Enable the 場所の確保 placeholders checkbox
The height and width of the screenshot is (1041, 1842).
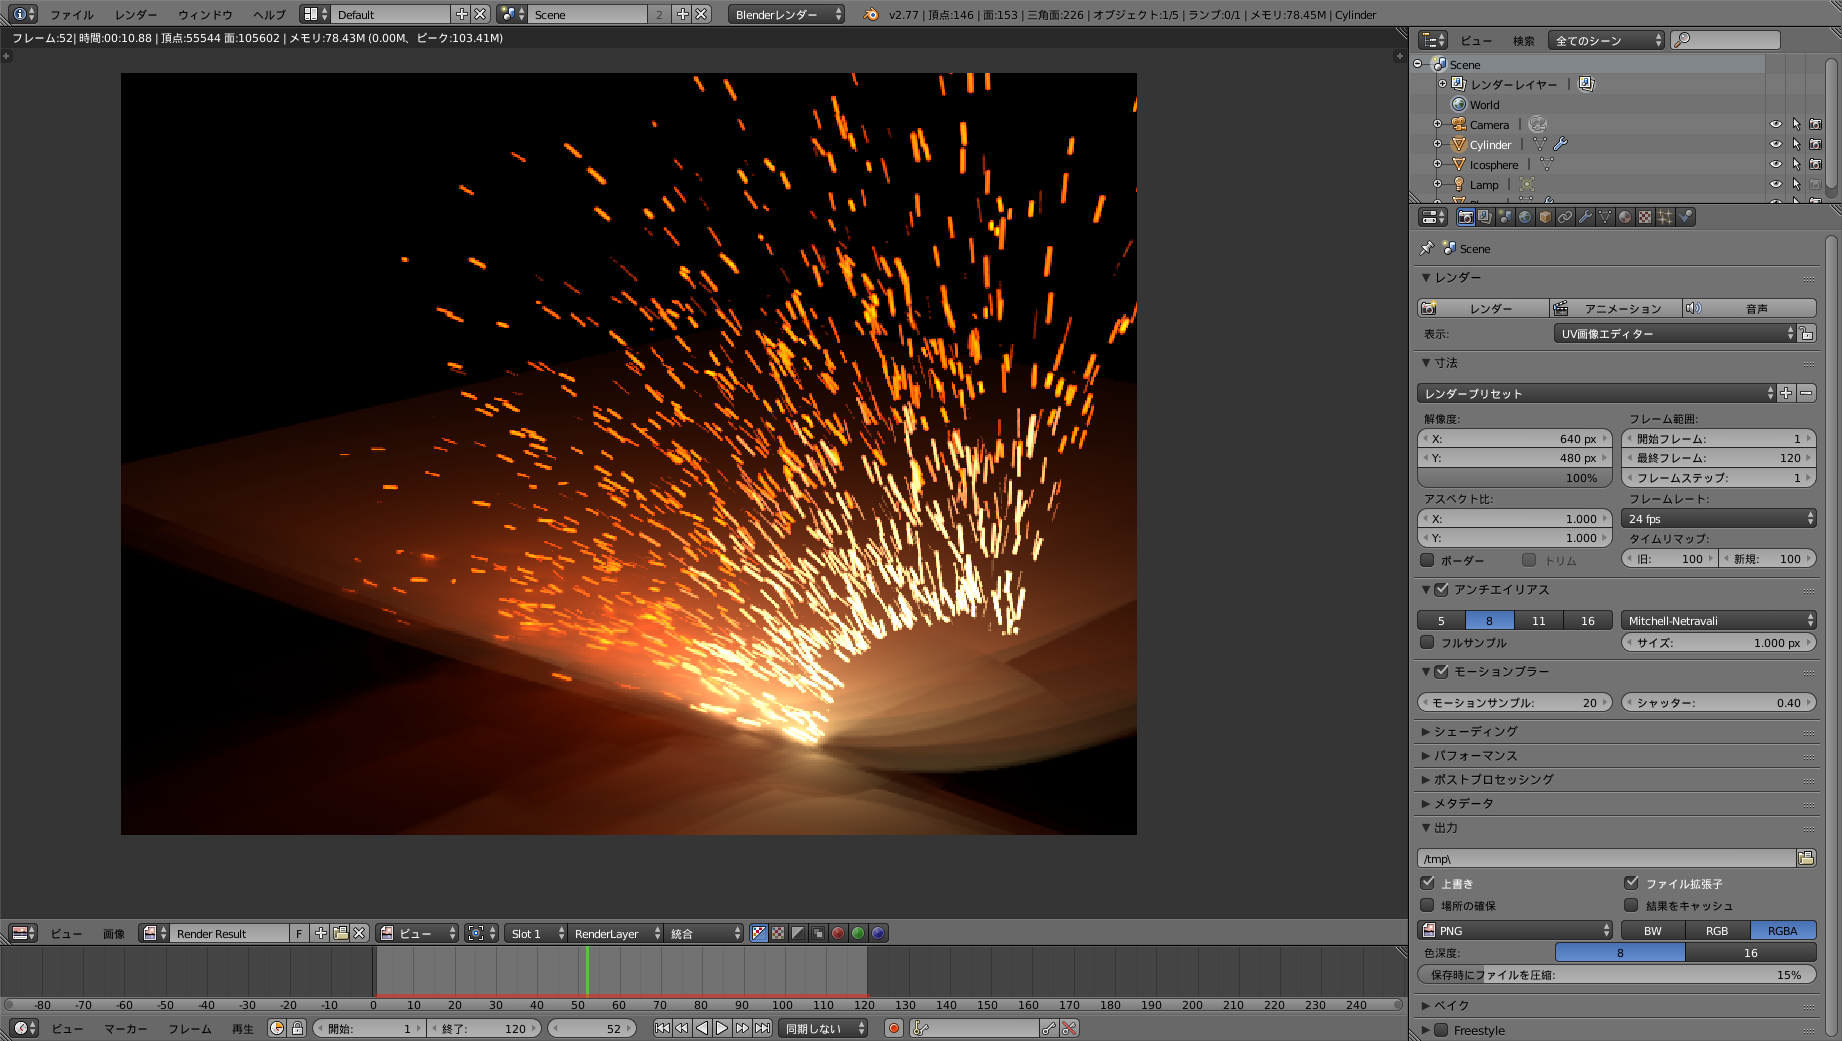point(1428,905)
